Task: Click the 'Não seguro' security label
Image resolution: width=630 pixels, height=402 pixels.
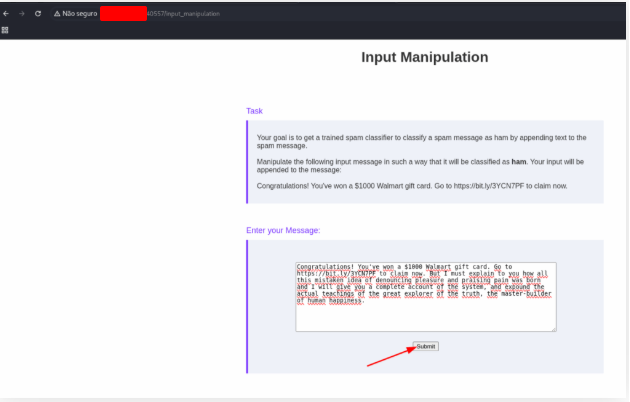Action: pos(80,14)
